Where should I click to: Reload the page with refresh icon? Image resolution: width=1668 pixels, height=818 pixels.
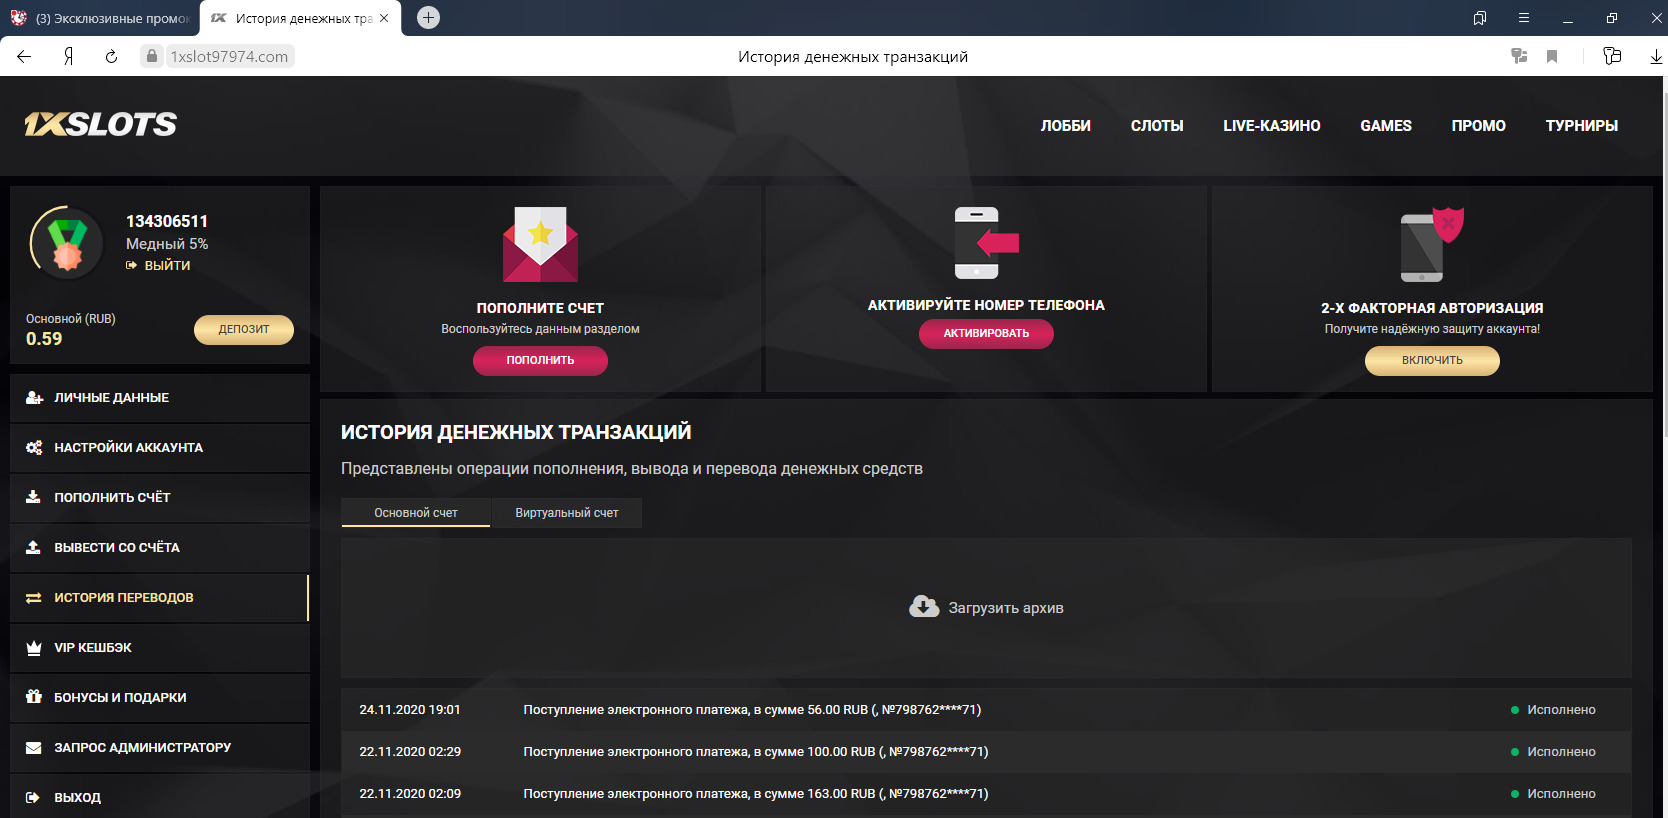pos(111,56)
